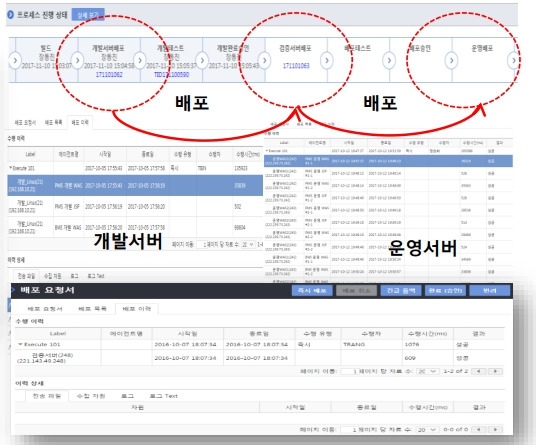
Task: Click previous page arrow beside 0-0 of 0
Action: tap(479, 430)
